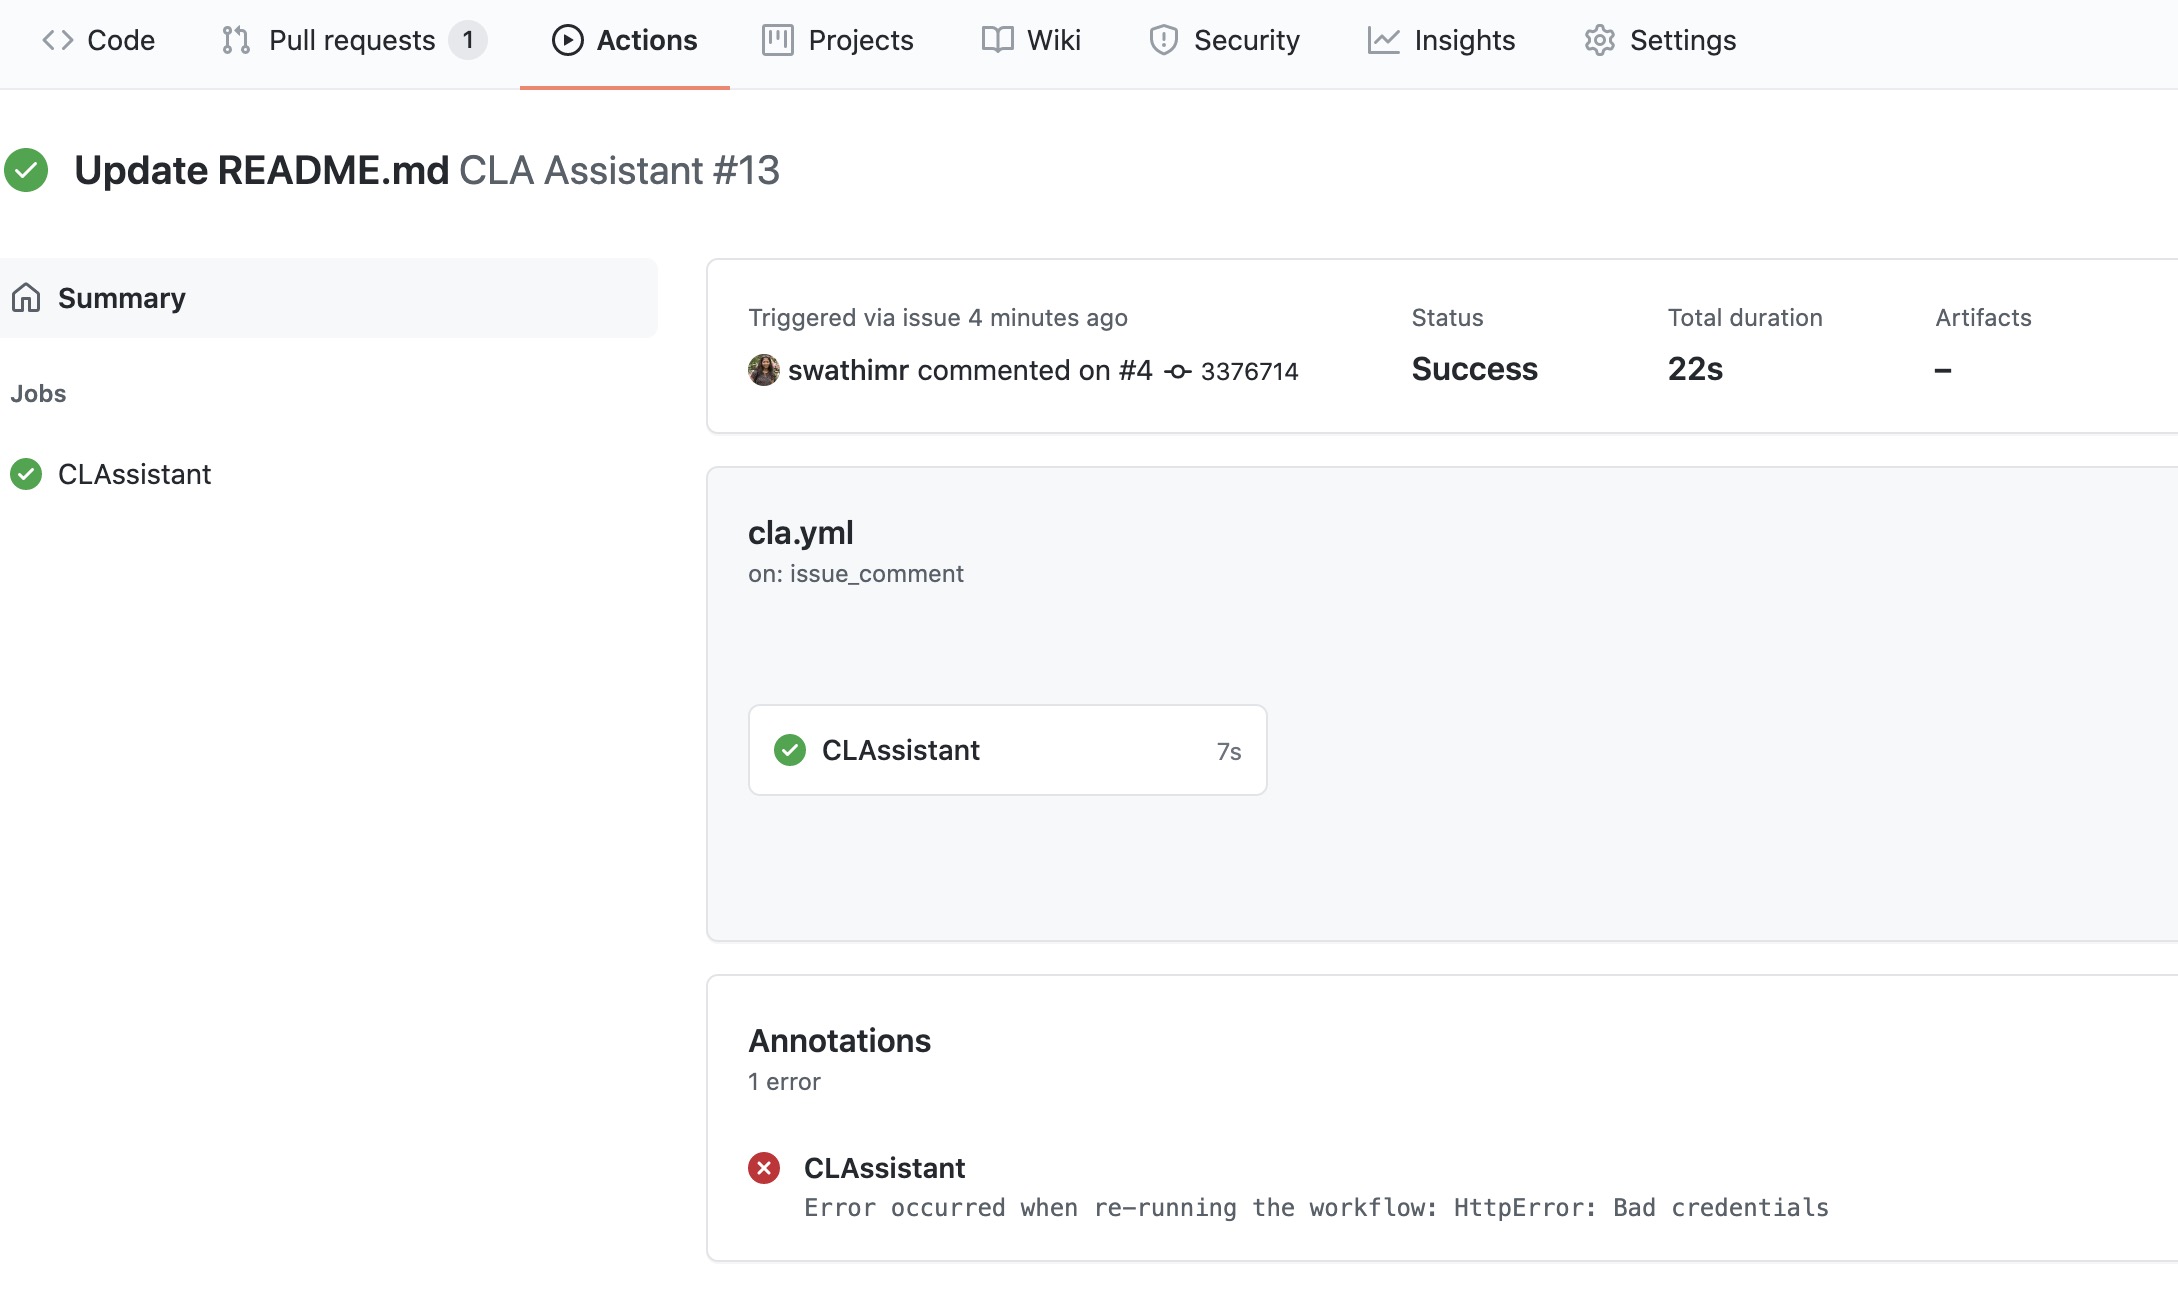Screen dimensions: 2178x1298
Task: Click the Wiki book icon
Action: [997, 40]
